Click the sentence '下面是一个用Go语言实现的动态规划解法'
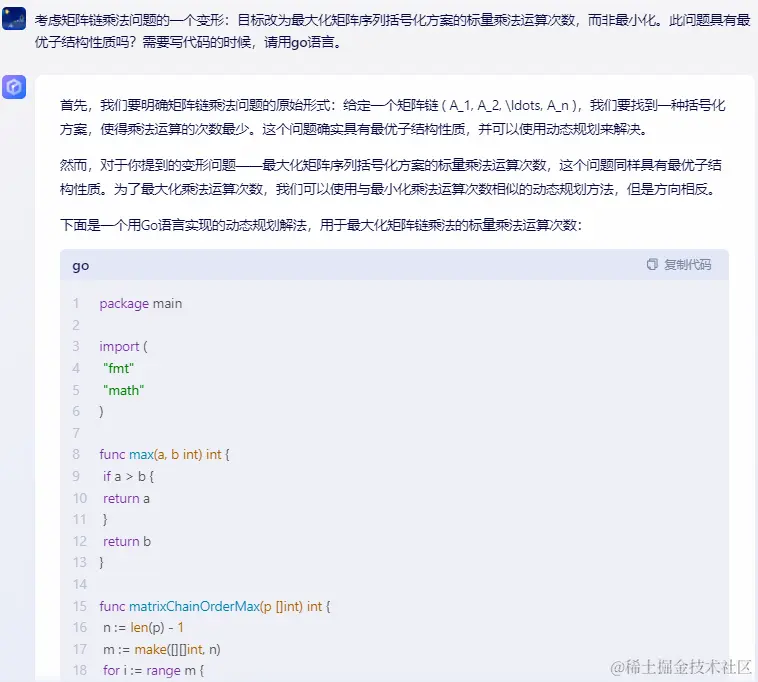The height and width of the screenshot is (682, 758). (x=321, y=225)
